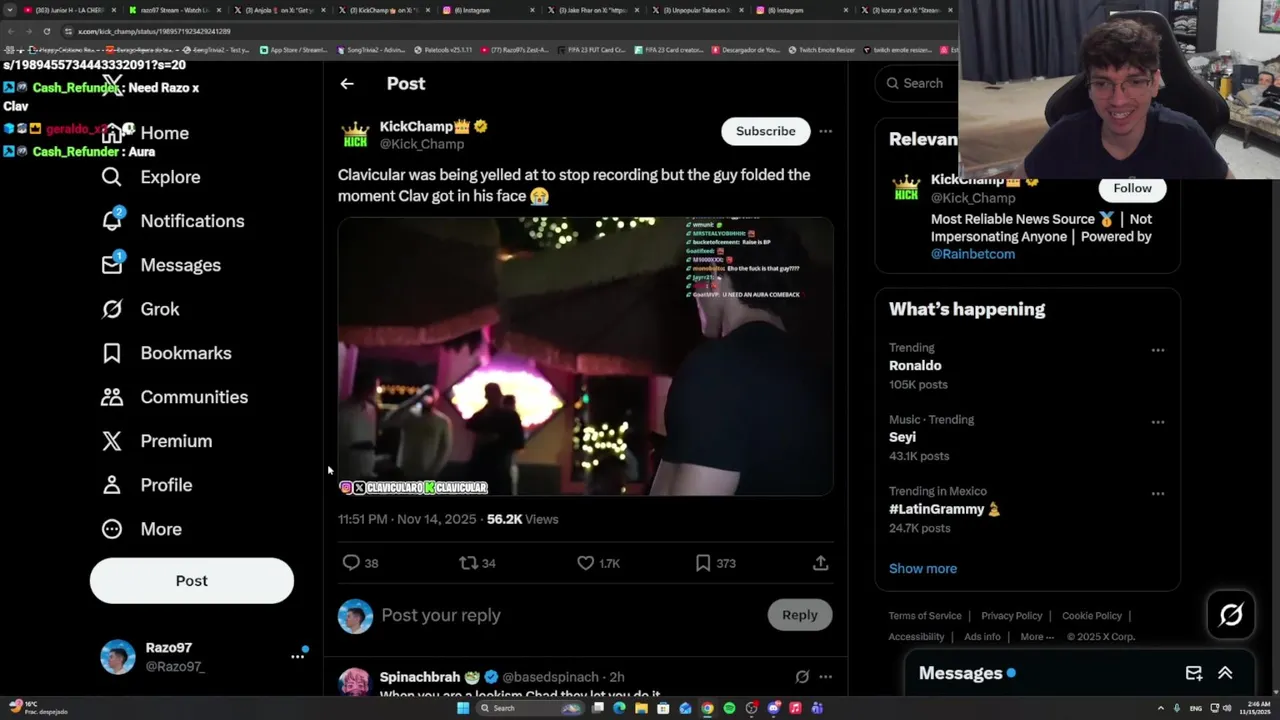Click the Grok icon on Spinachbrah reply
This screenshot has height=720, width=1280.
tap(802, 677)
